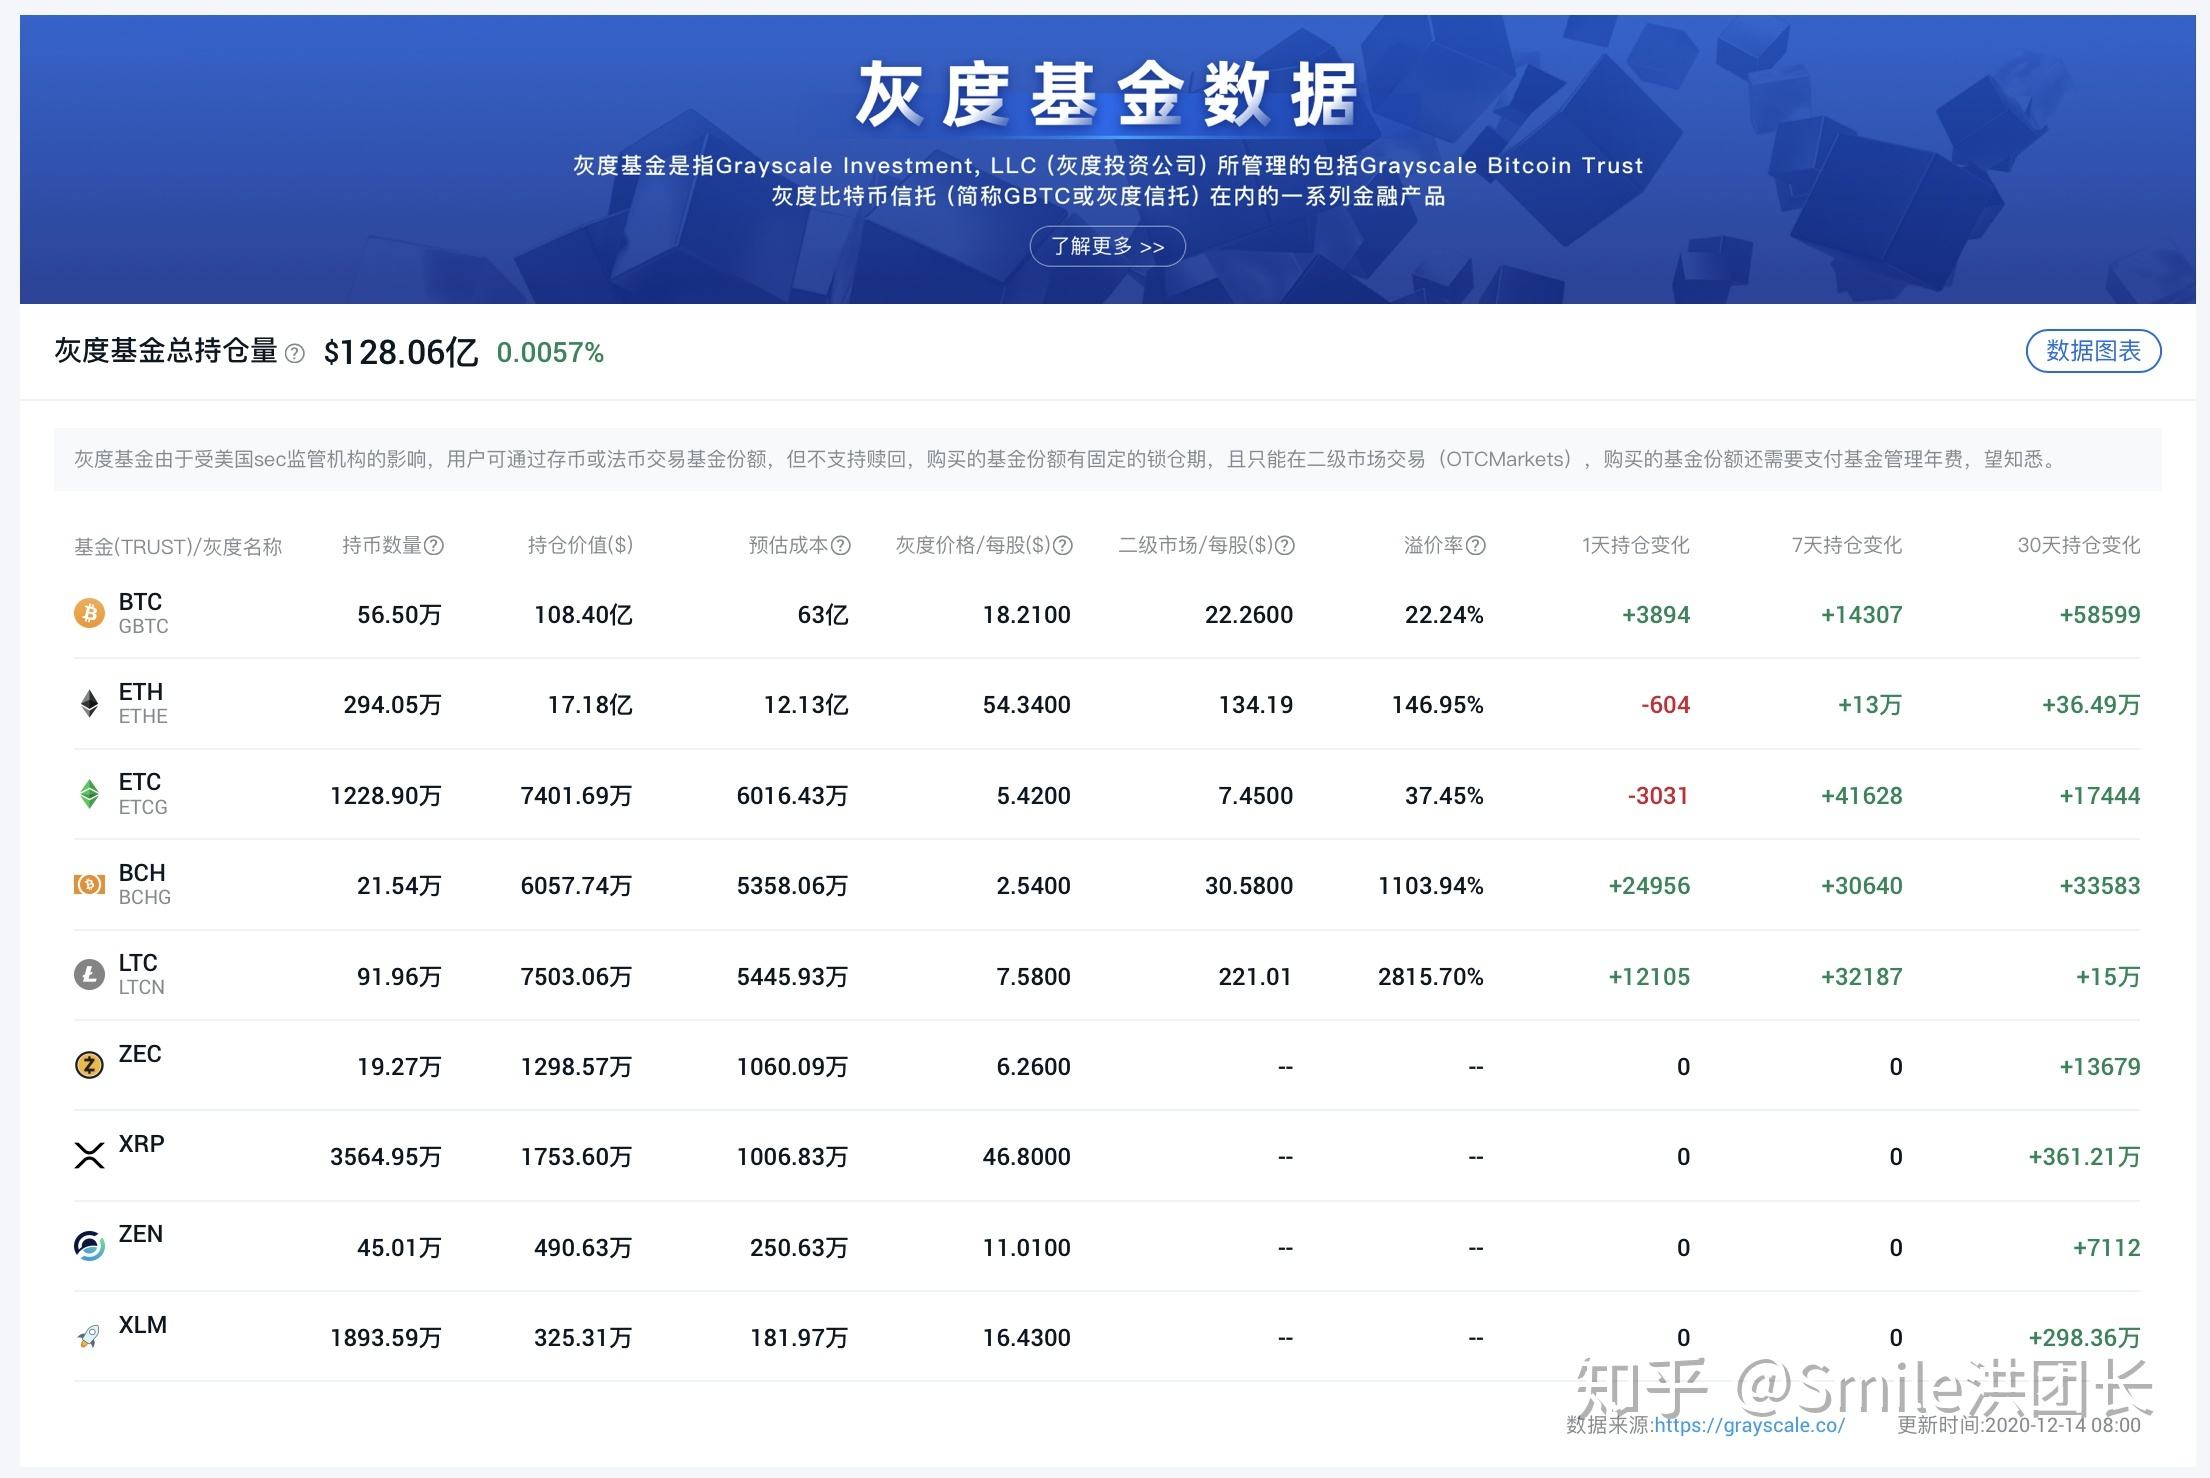This screenshot has height=1478, width=2210.
Task: Click LTC premium rate 2815.70%
Action: click(1431, 977)
